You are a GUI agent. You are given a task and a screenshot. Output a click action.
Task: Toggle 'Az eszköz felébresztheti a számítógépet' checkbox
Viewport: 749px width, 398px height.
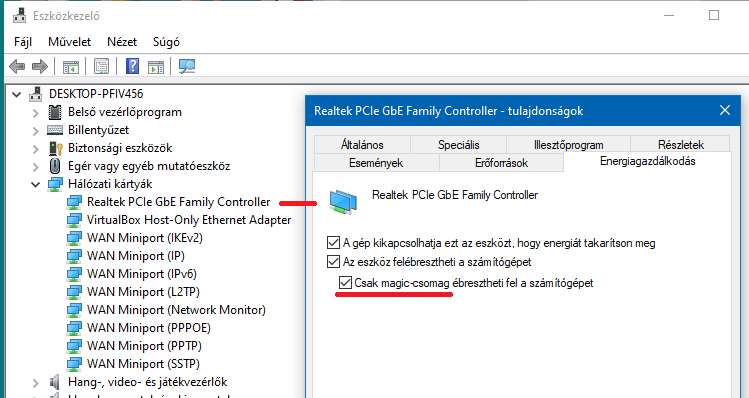[333, 262]
